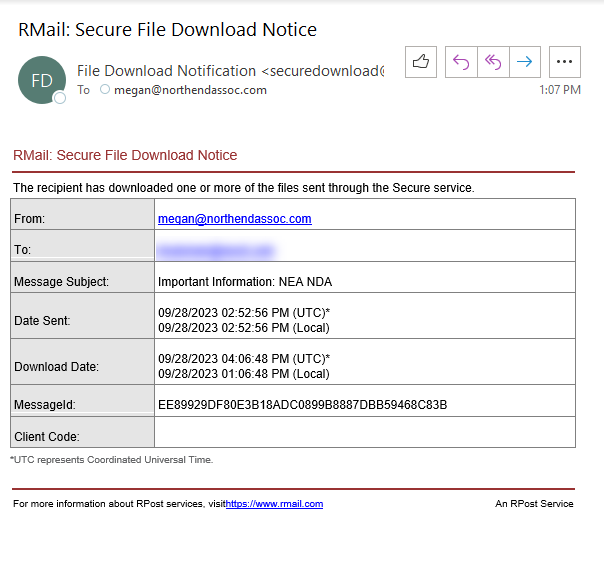The width and height of the screenshot is (604, 563).
Task: Click the 1:07 PM received timestamp
Action: [560, 90]
